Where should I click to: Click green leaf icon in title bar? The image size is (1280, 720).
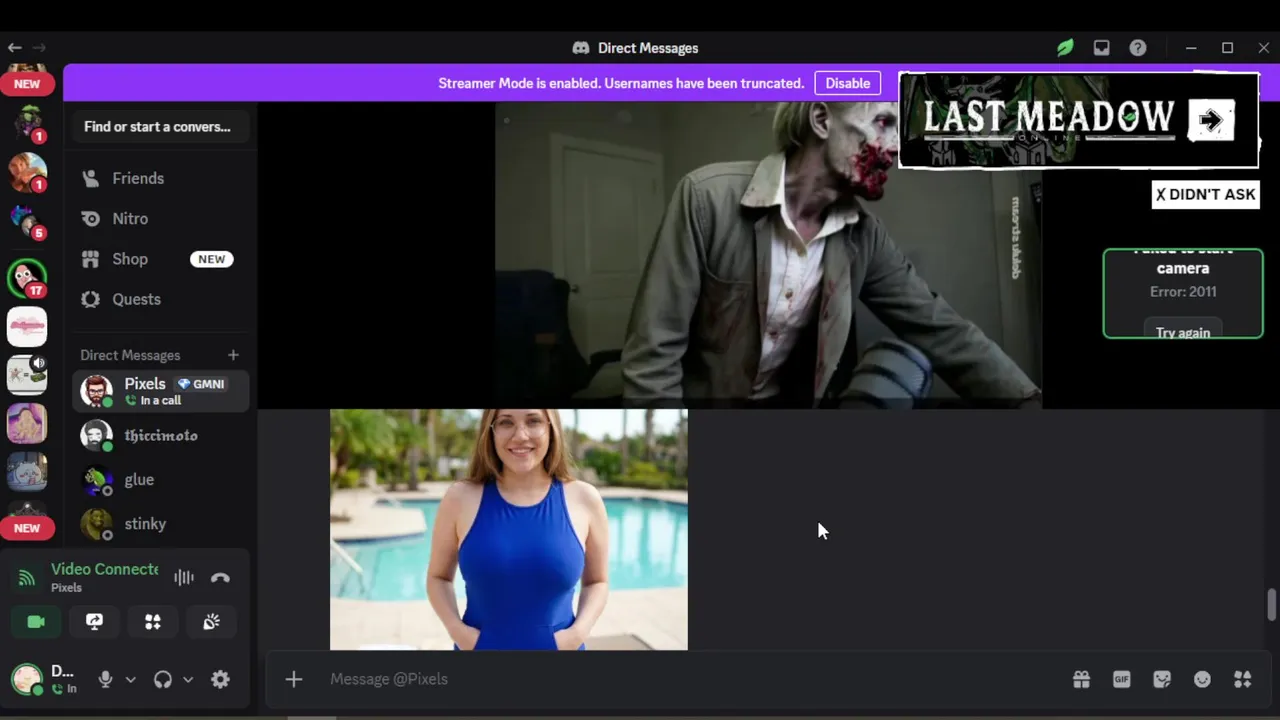coord(1065,48)
